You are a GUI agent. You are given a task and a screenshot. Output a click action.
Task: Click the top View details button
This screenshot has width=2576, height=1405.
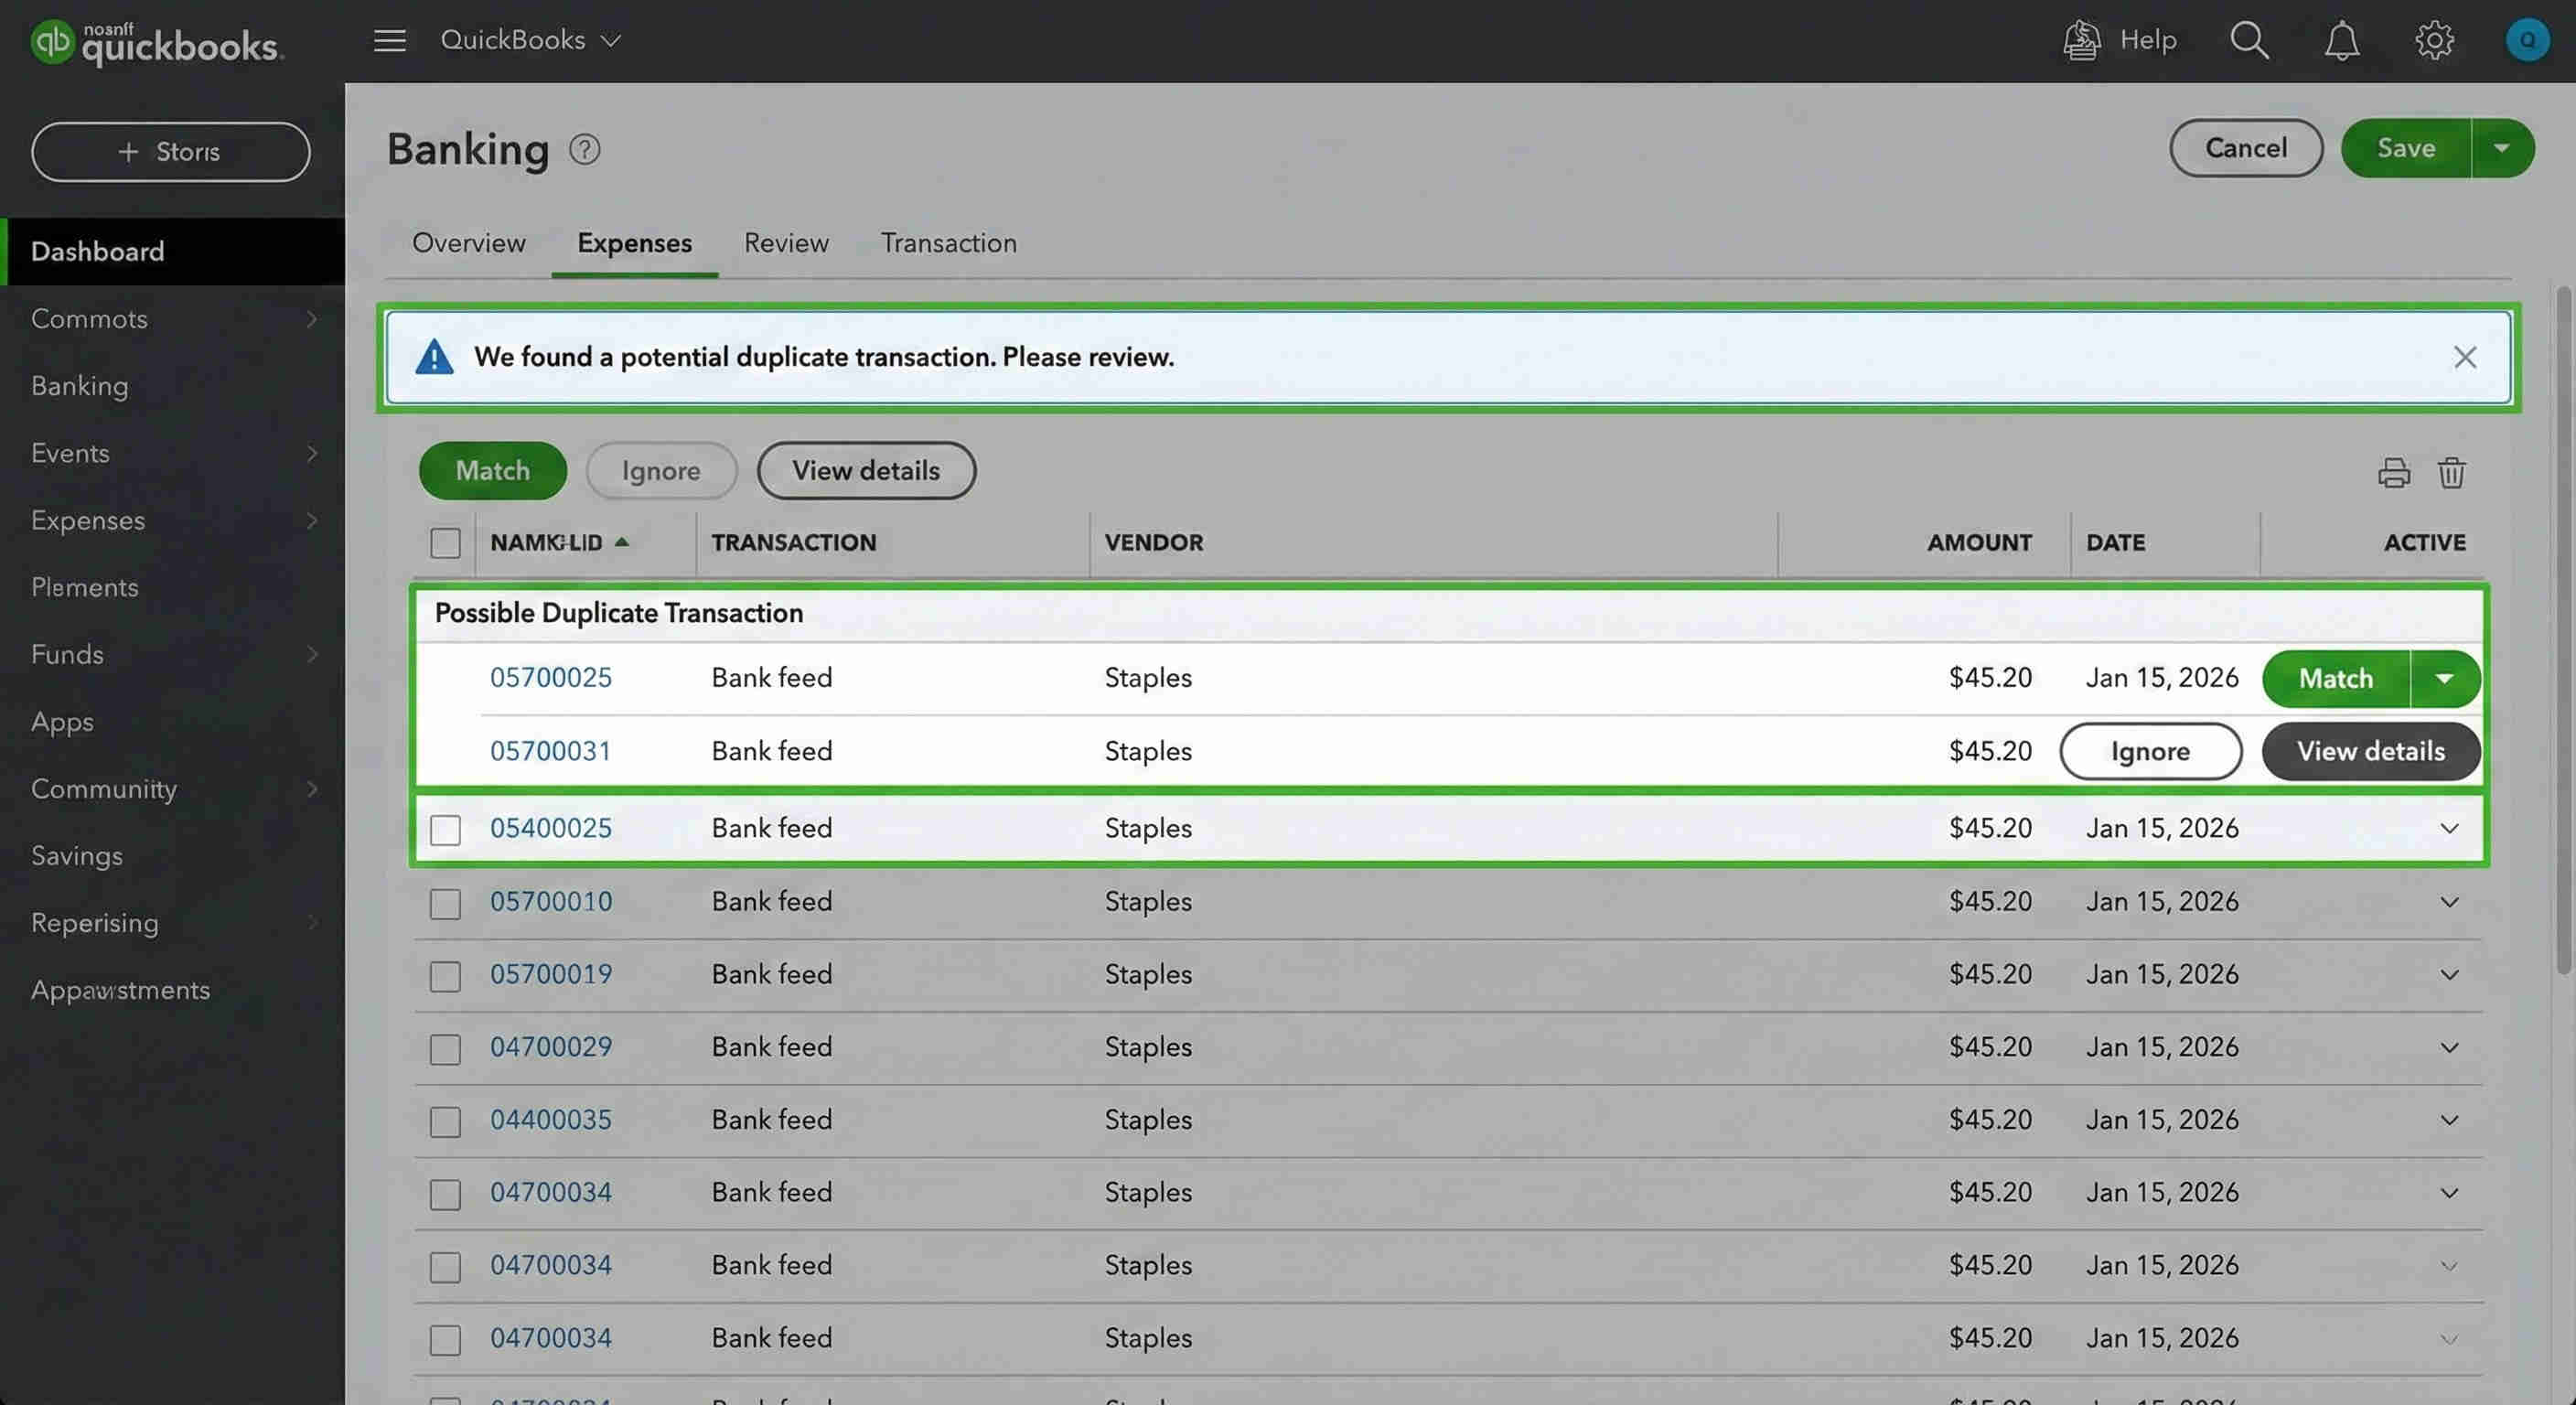click(866, 471)
